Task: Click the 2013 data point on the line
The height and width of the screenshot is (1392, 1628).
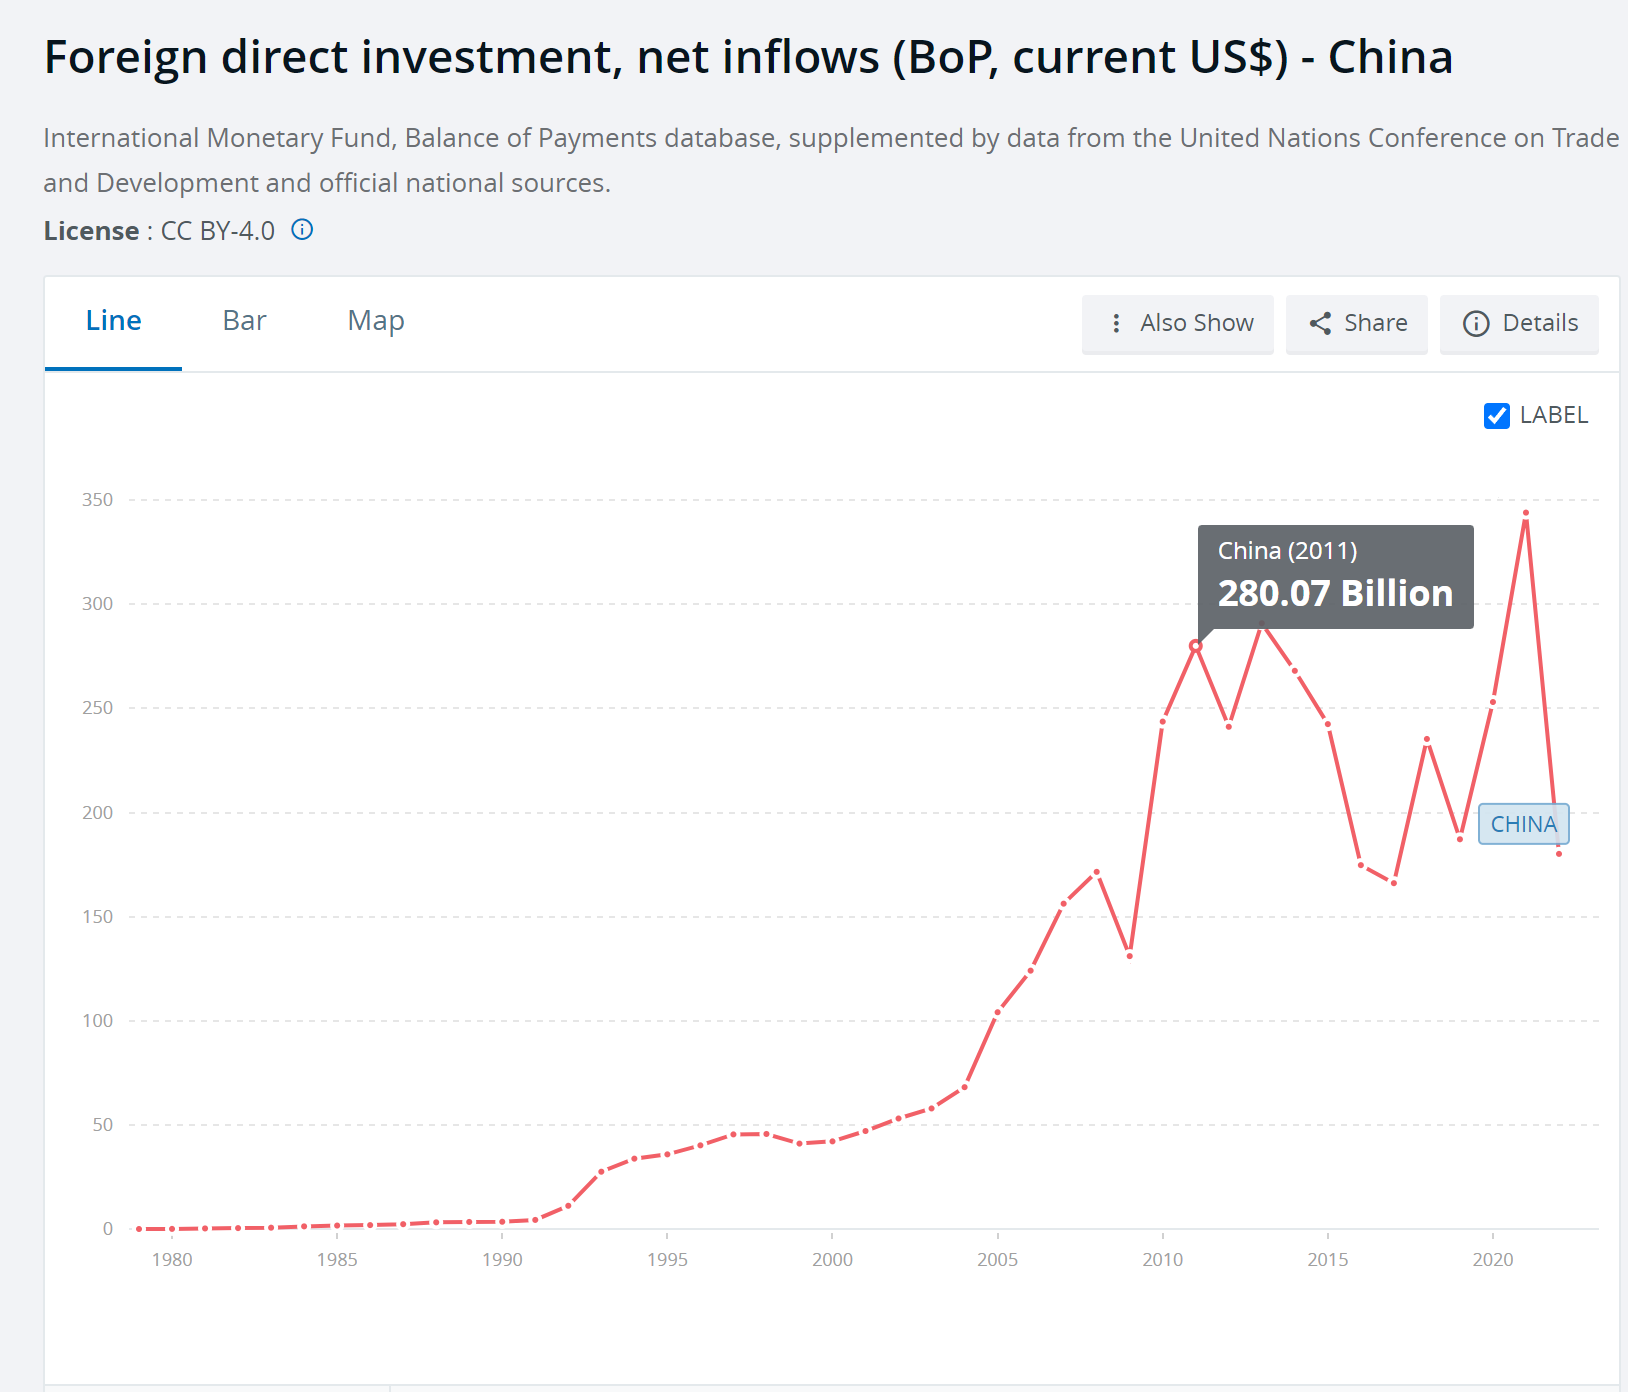Action: (x=1262, y=623)
